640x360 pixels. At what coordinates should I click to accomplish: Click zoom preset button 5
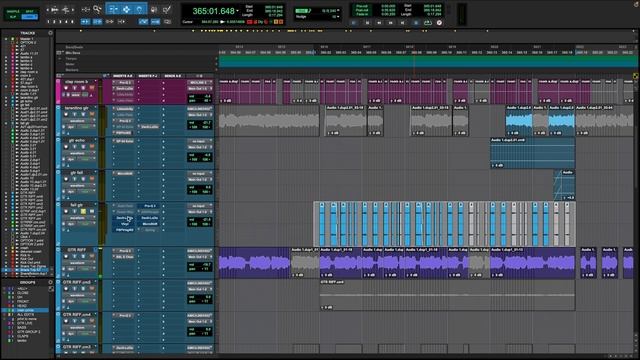pyautogui.click(x=72, y=22)
